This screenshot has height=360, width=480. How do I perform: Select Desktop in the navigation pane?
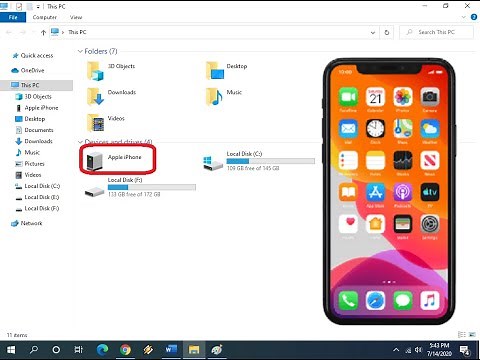click(30, 119)
